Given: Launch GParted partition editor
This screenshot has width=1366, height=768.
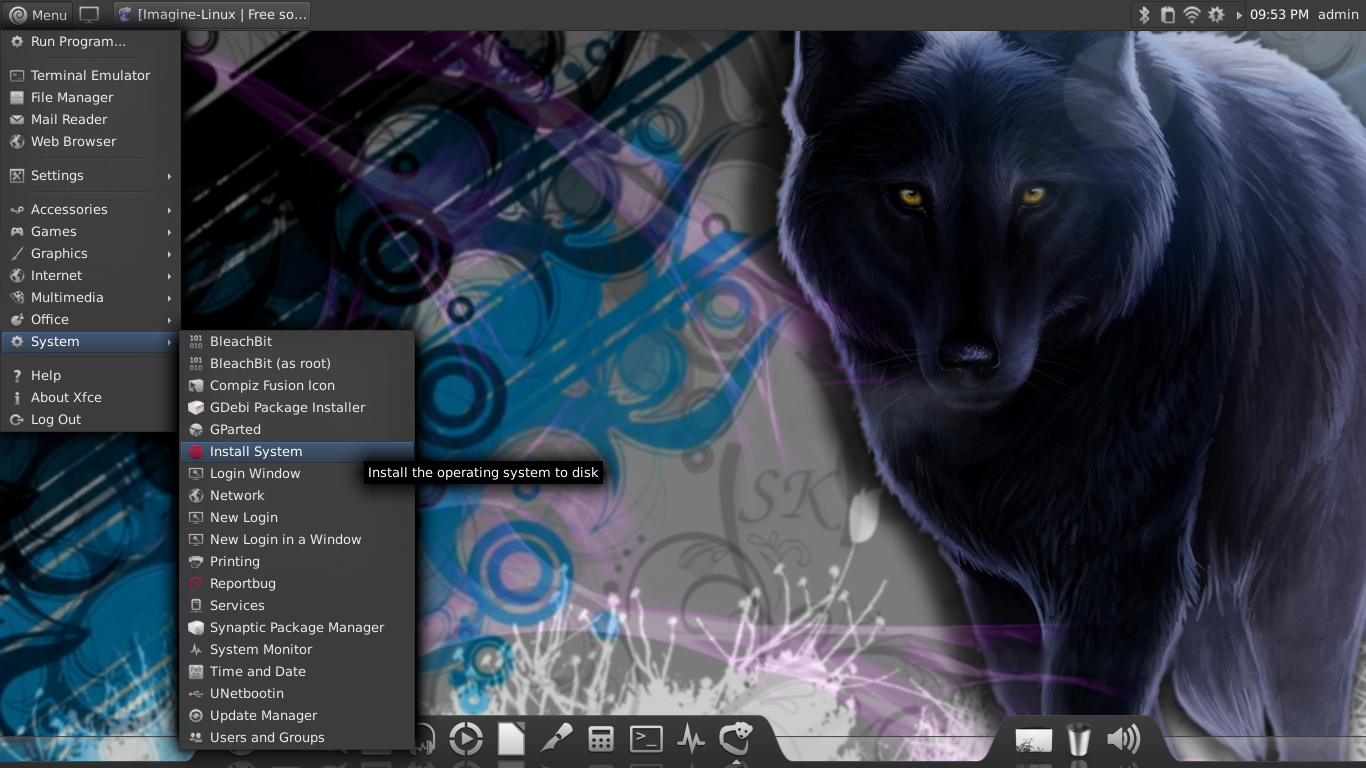Looking at the screenshot, I should coord(297,429).
